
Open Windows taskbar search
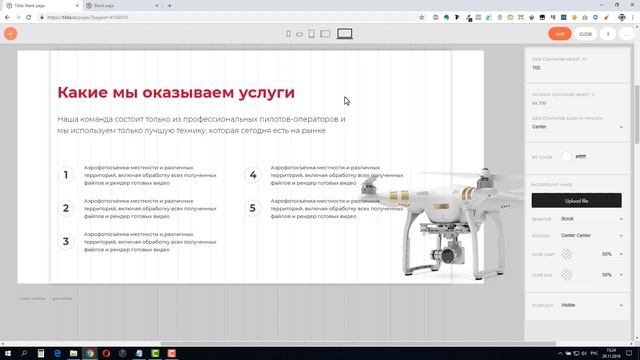point(24,353)
